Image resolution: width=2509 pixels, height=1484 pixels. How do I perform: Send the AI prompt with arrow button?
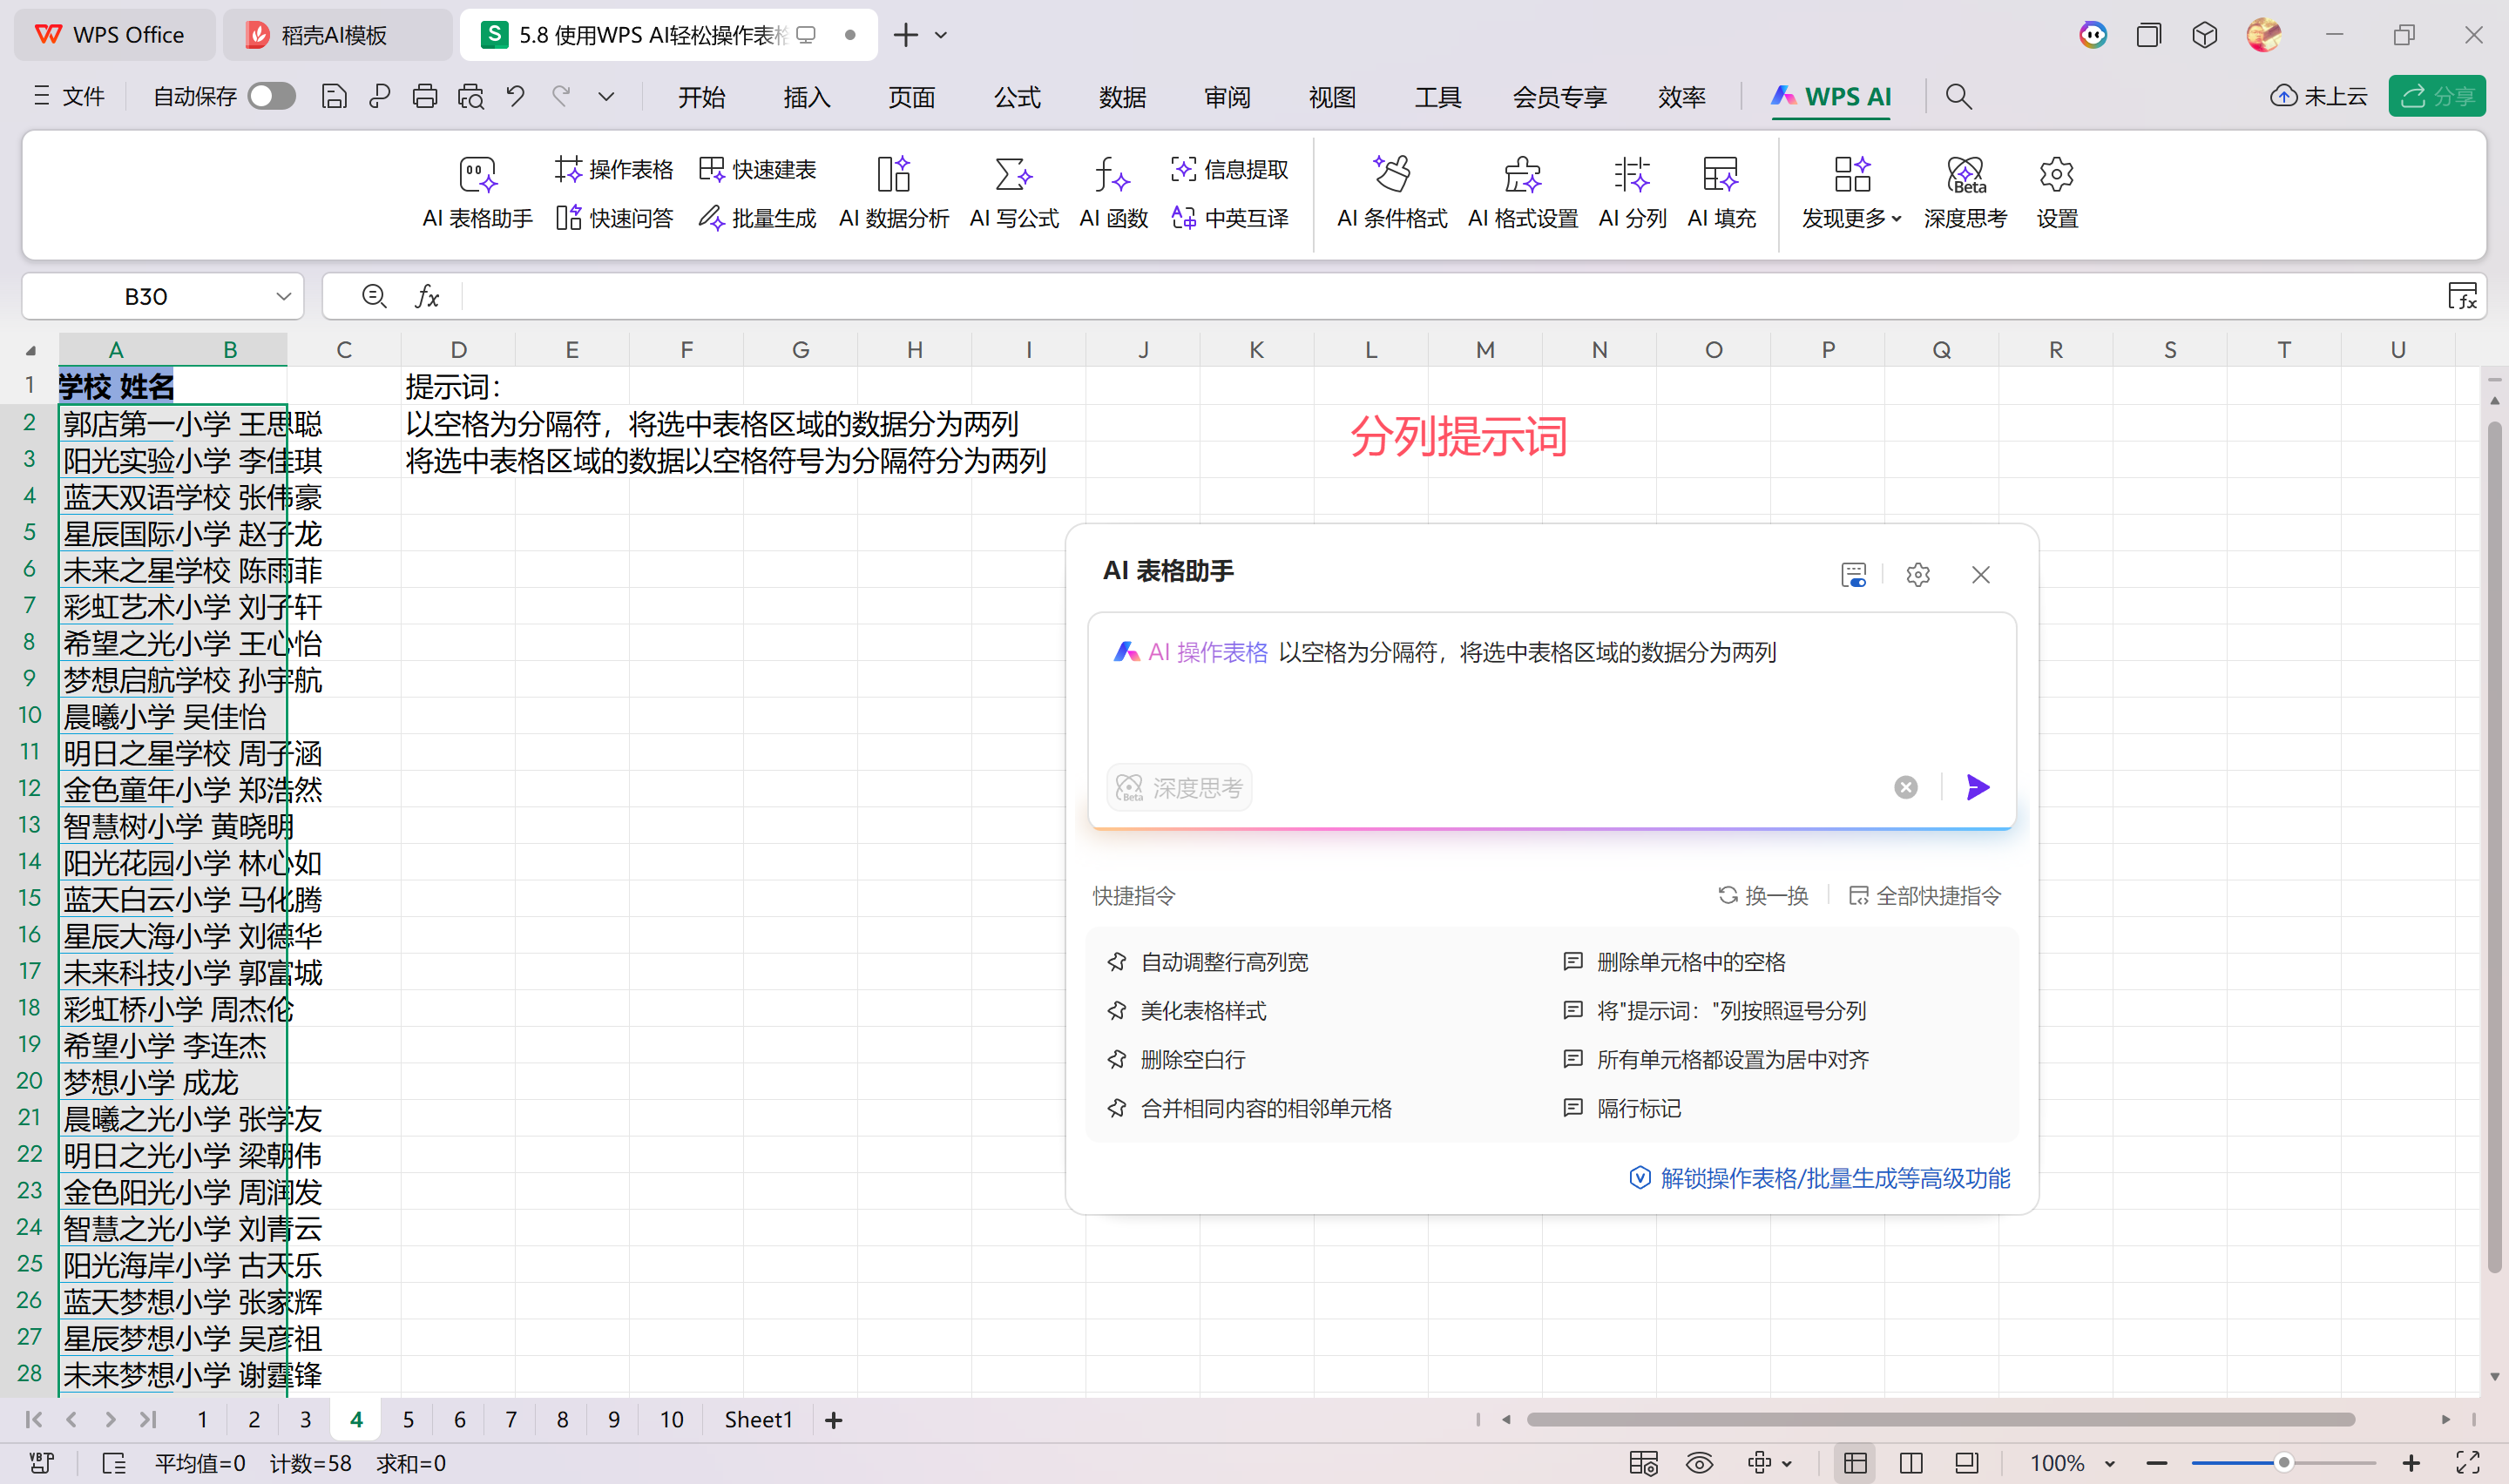tap(1977, 787)
